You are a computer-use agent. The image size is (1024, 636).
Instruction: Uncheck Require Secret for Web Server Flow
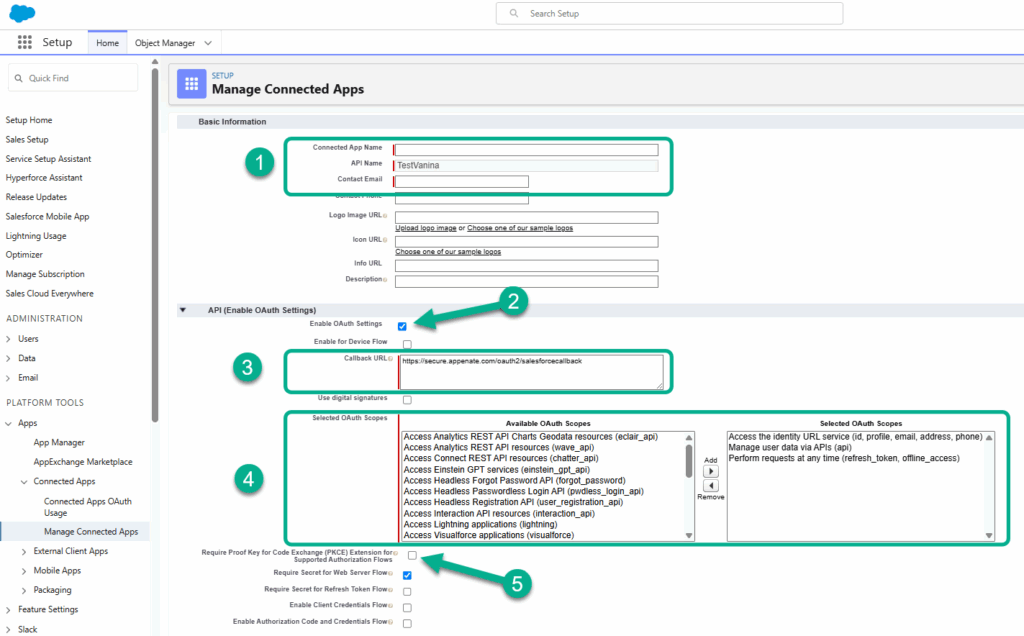click(408, 575)
